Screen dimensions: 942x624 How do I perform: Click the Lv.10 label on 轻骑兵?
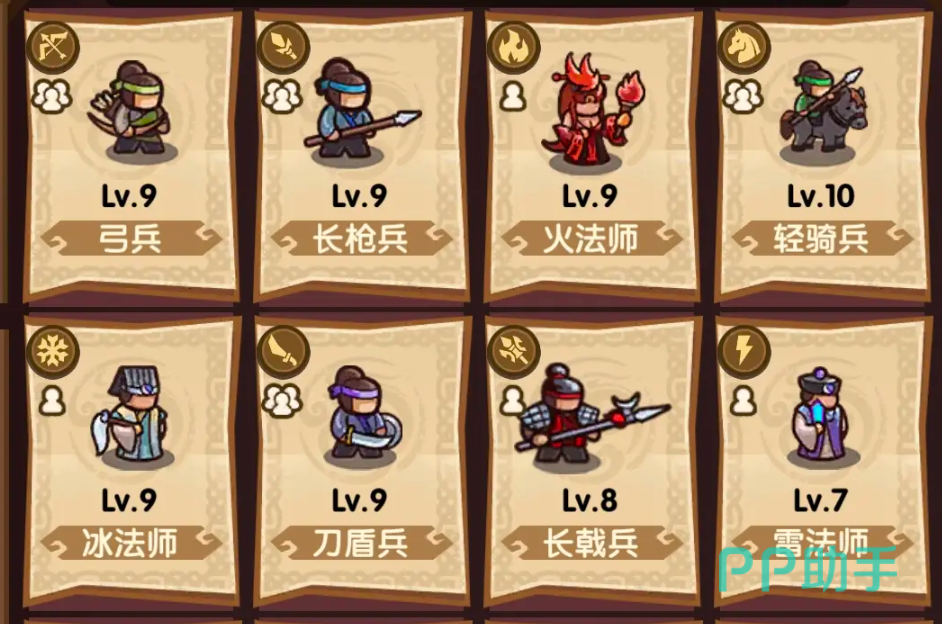click(x=821, y=196)
